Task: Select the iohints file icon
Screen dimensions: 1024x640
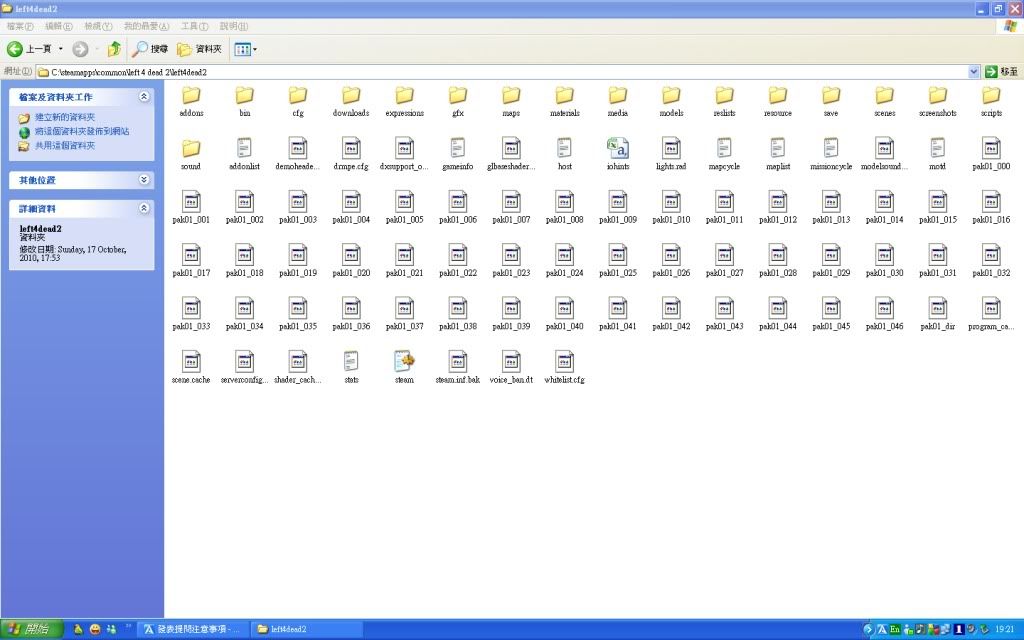Action: pos(617,149)
